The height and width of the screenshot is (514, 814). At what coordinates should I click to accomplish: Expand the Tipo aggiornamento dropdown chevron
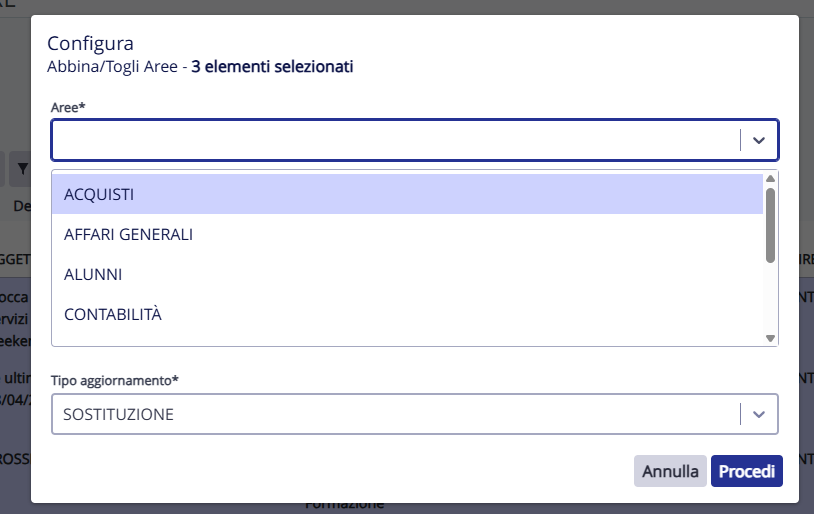(759, 414)
